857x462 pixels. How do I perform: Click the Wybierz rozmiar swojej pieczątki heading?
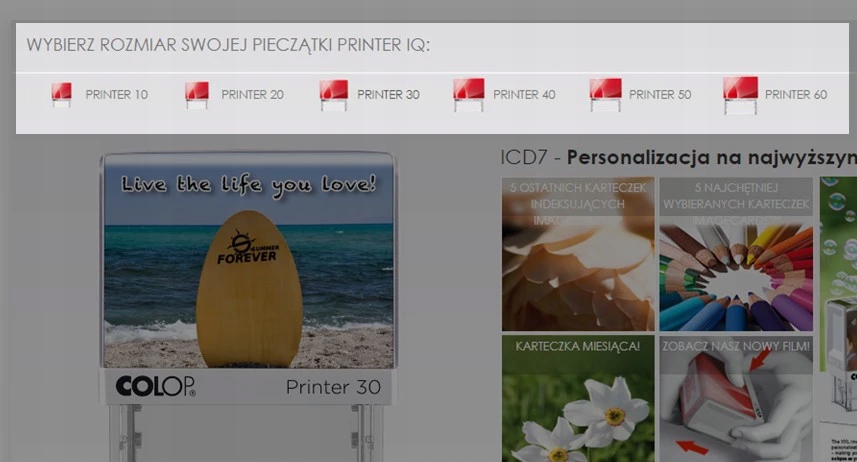228,45
